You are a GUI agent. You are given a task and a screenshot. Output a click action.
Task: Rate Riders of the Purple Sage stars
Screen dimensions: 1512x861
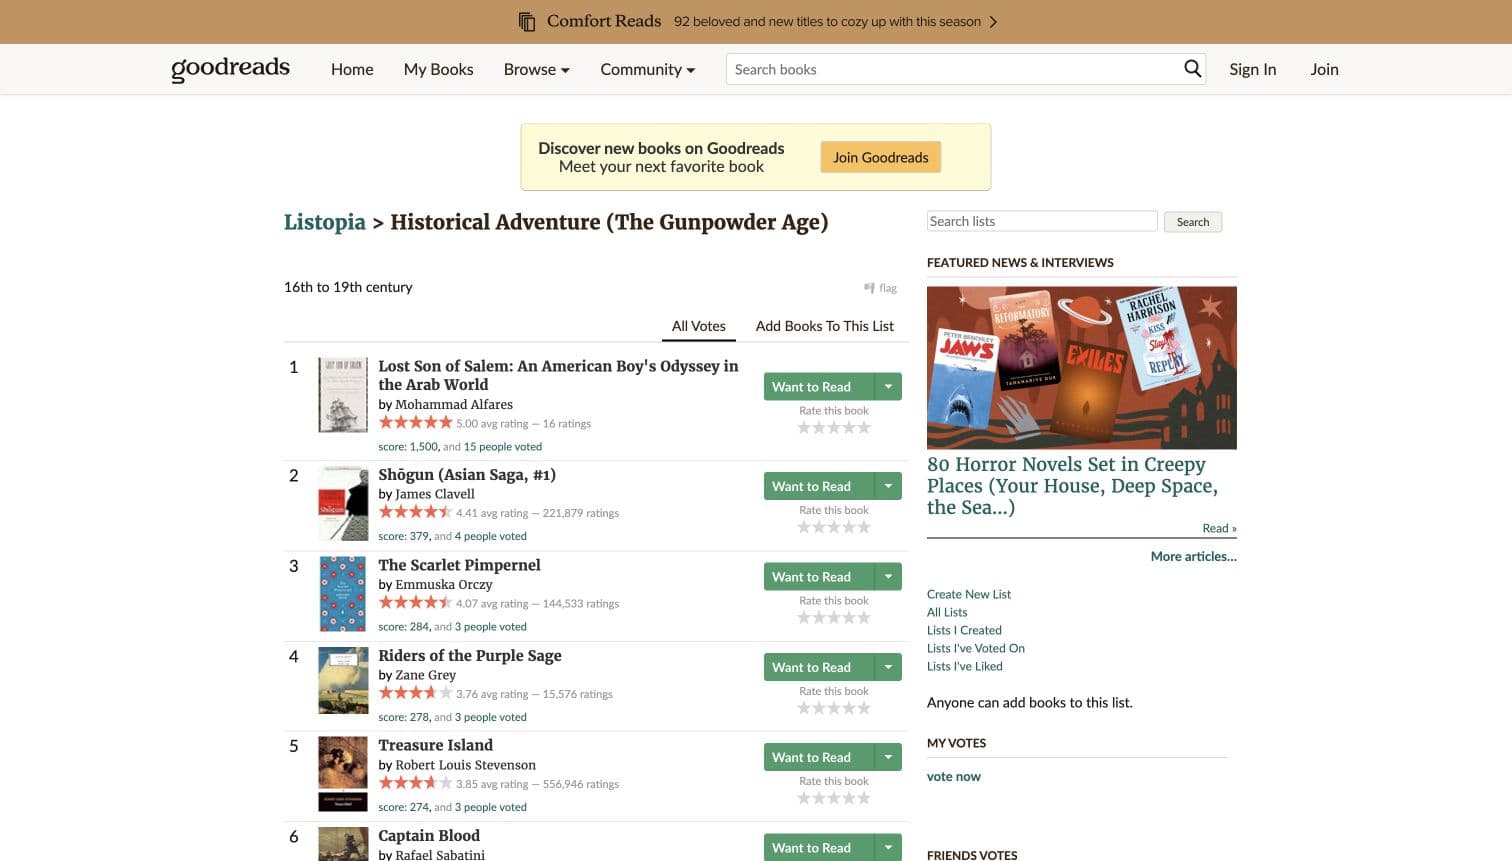(834, 708)
